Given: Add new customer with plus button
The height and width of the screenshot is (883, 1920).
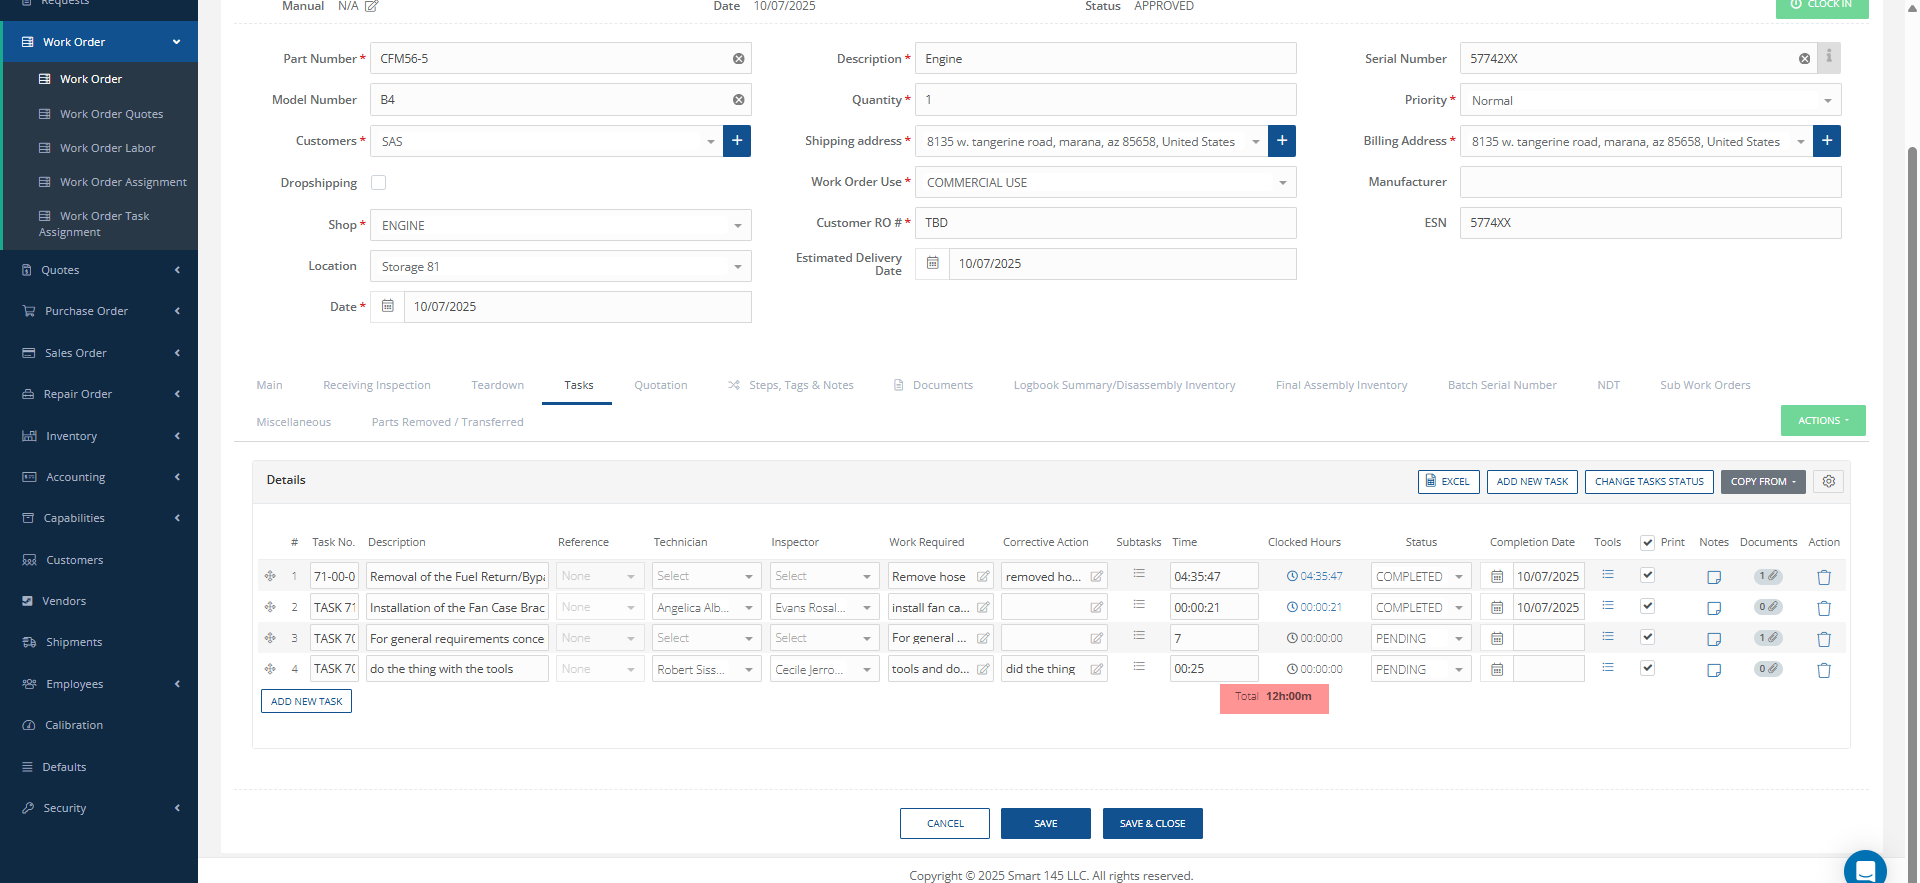Looking at the screenshot, I should [x=737, y=141].
